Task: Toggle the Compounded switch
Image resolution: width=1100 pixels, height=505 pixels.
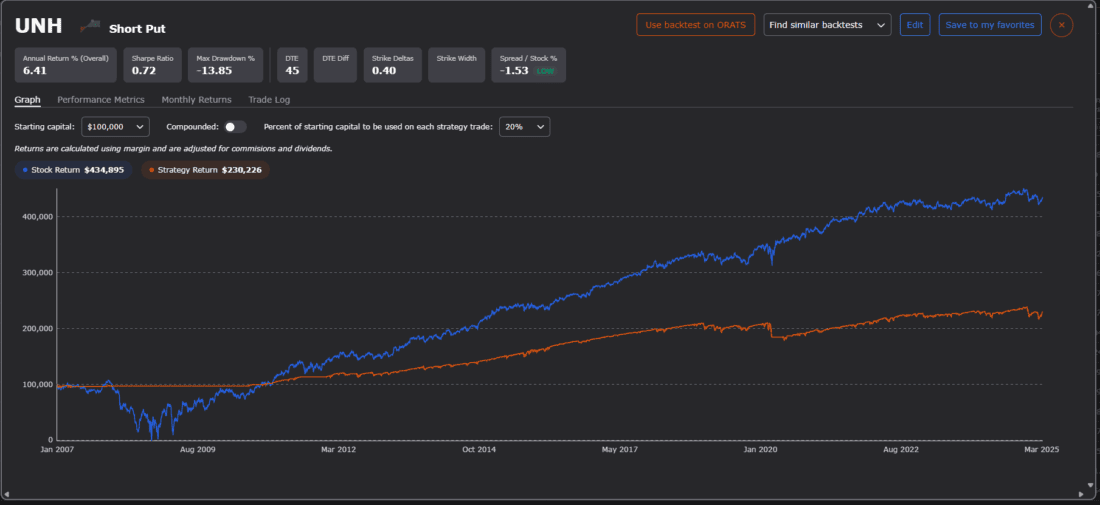Action: click(235, 127)
